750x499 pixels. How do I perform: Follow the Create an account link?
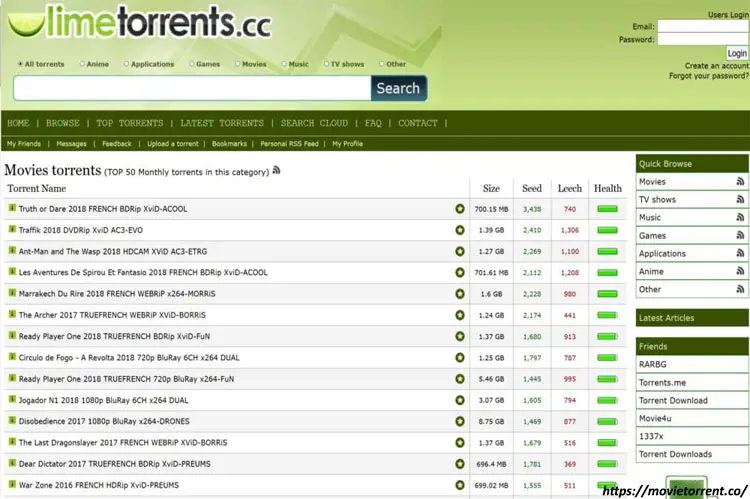point(717,66)
